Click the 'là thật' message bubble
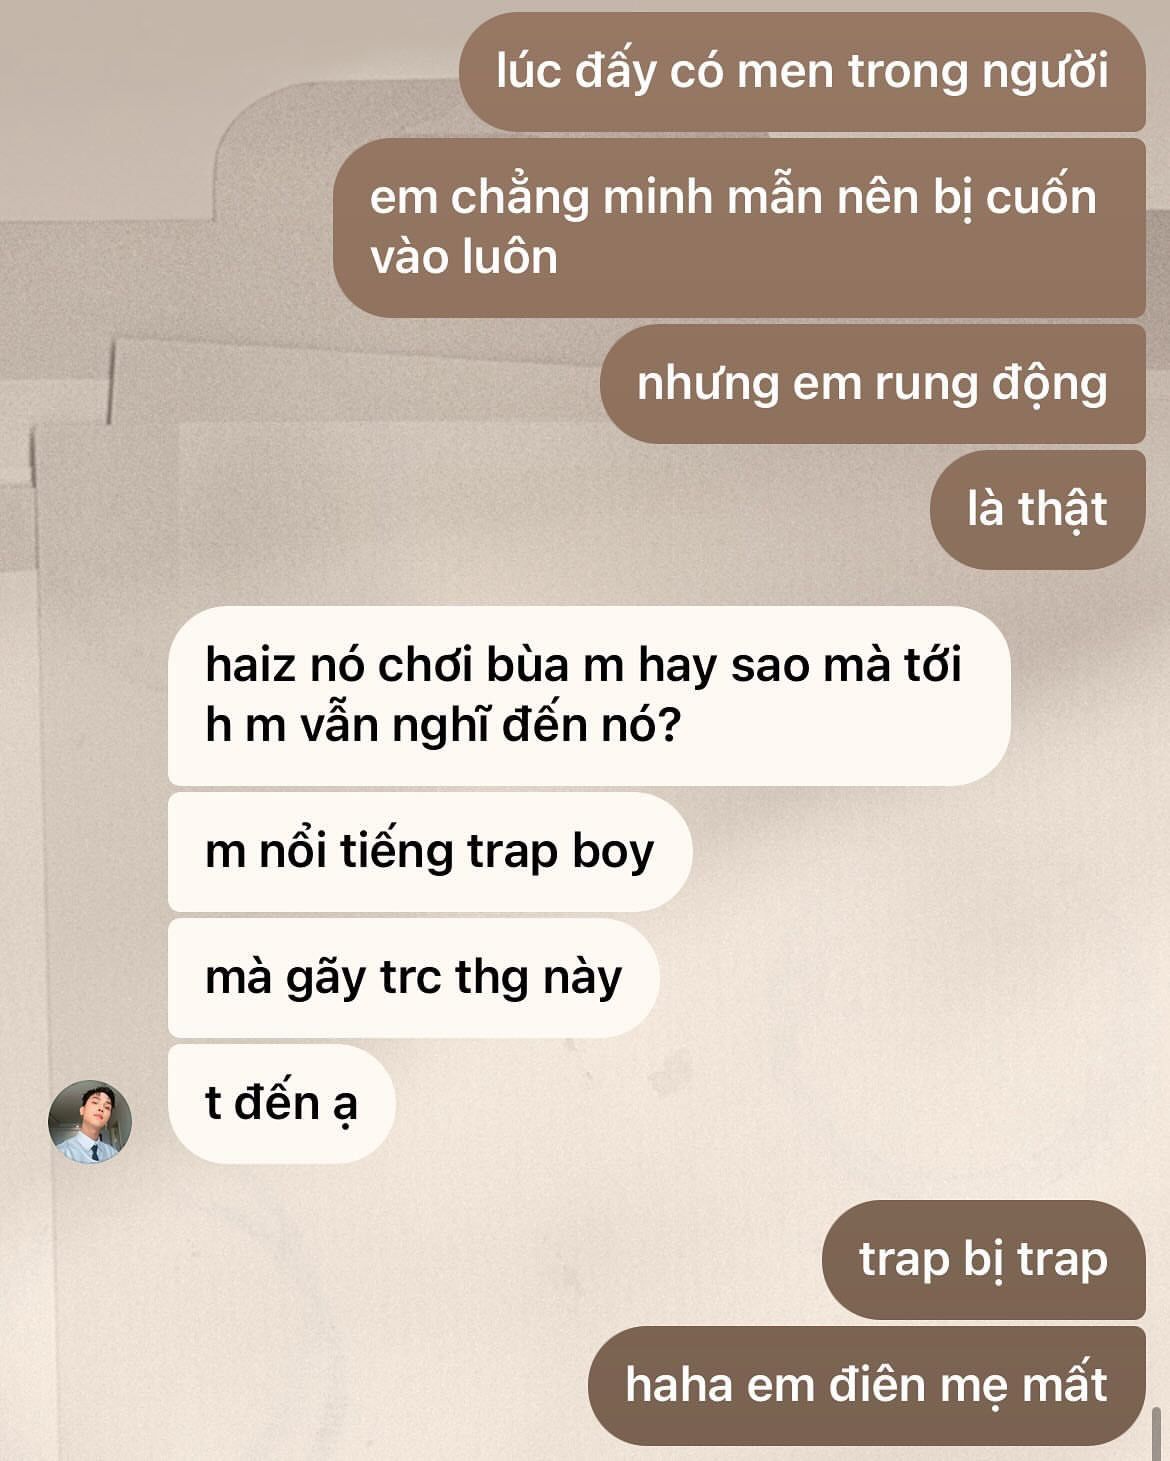Viewport: 1170px width, 1461px height. tap(1037, 510)
